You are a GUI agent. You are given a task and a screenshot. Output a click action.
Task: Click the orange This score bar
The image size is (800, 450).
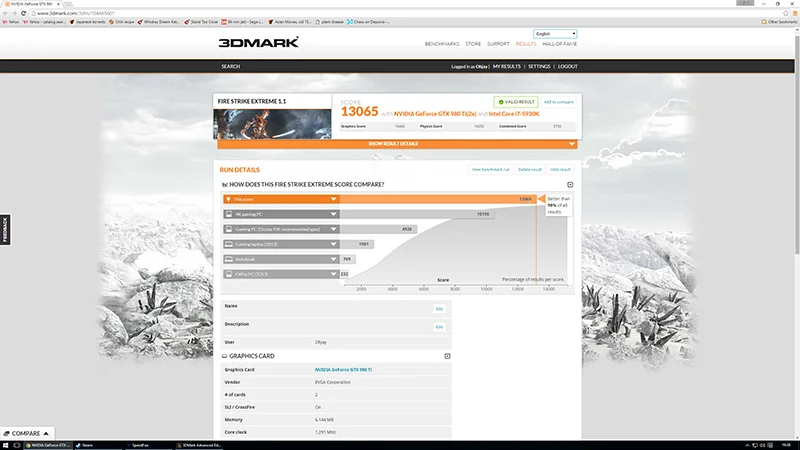click(438, 199)
